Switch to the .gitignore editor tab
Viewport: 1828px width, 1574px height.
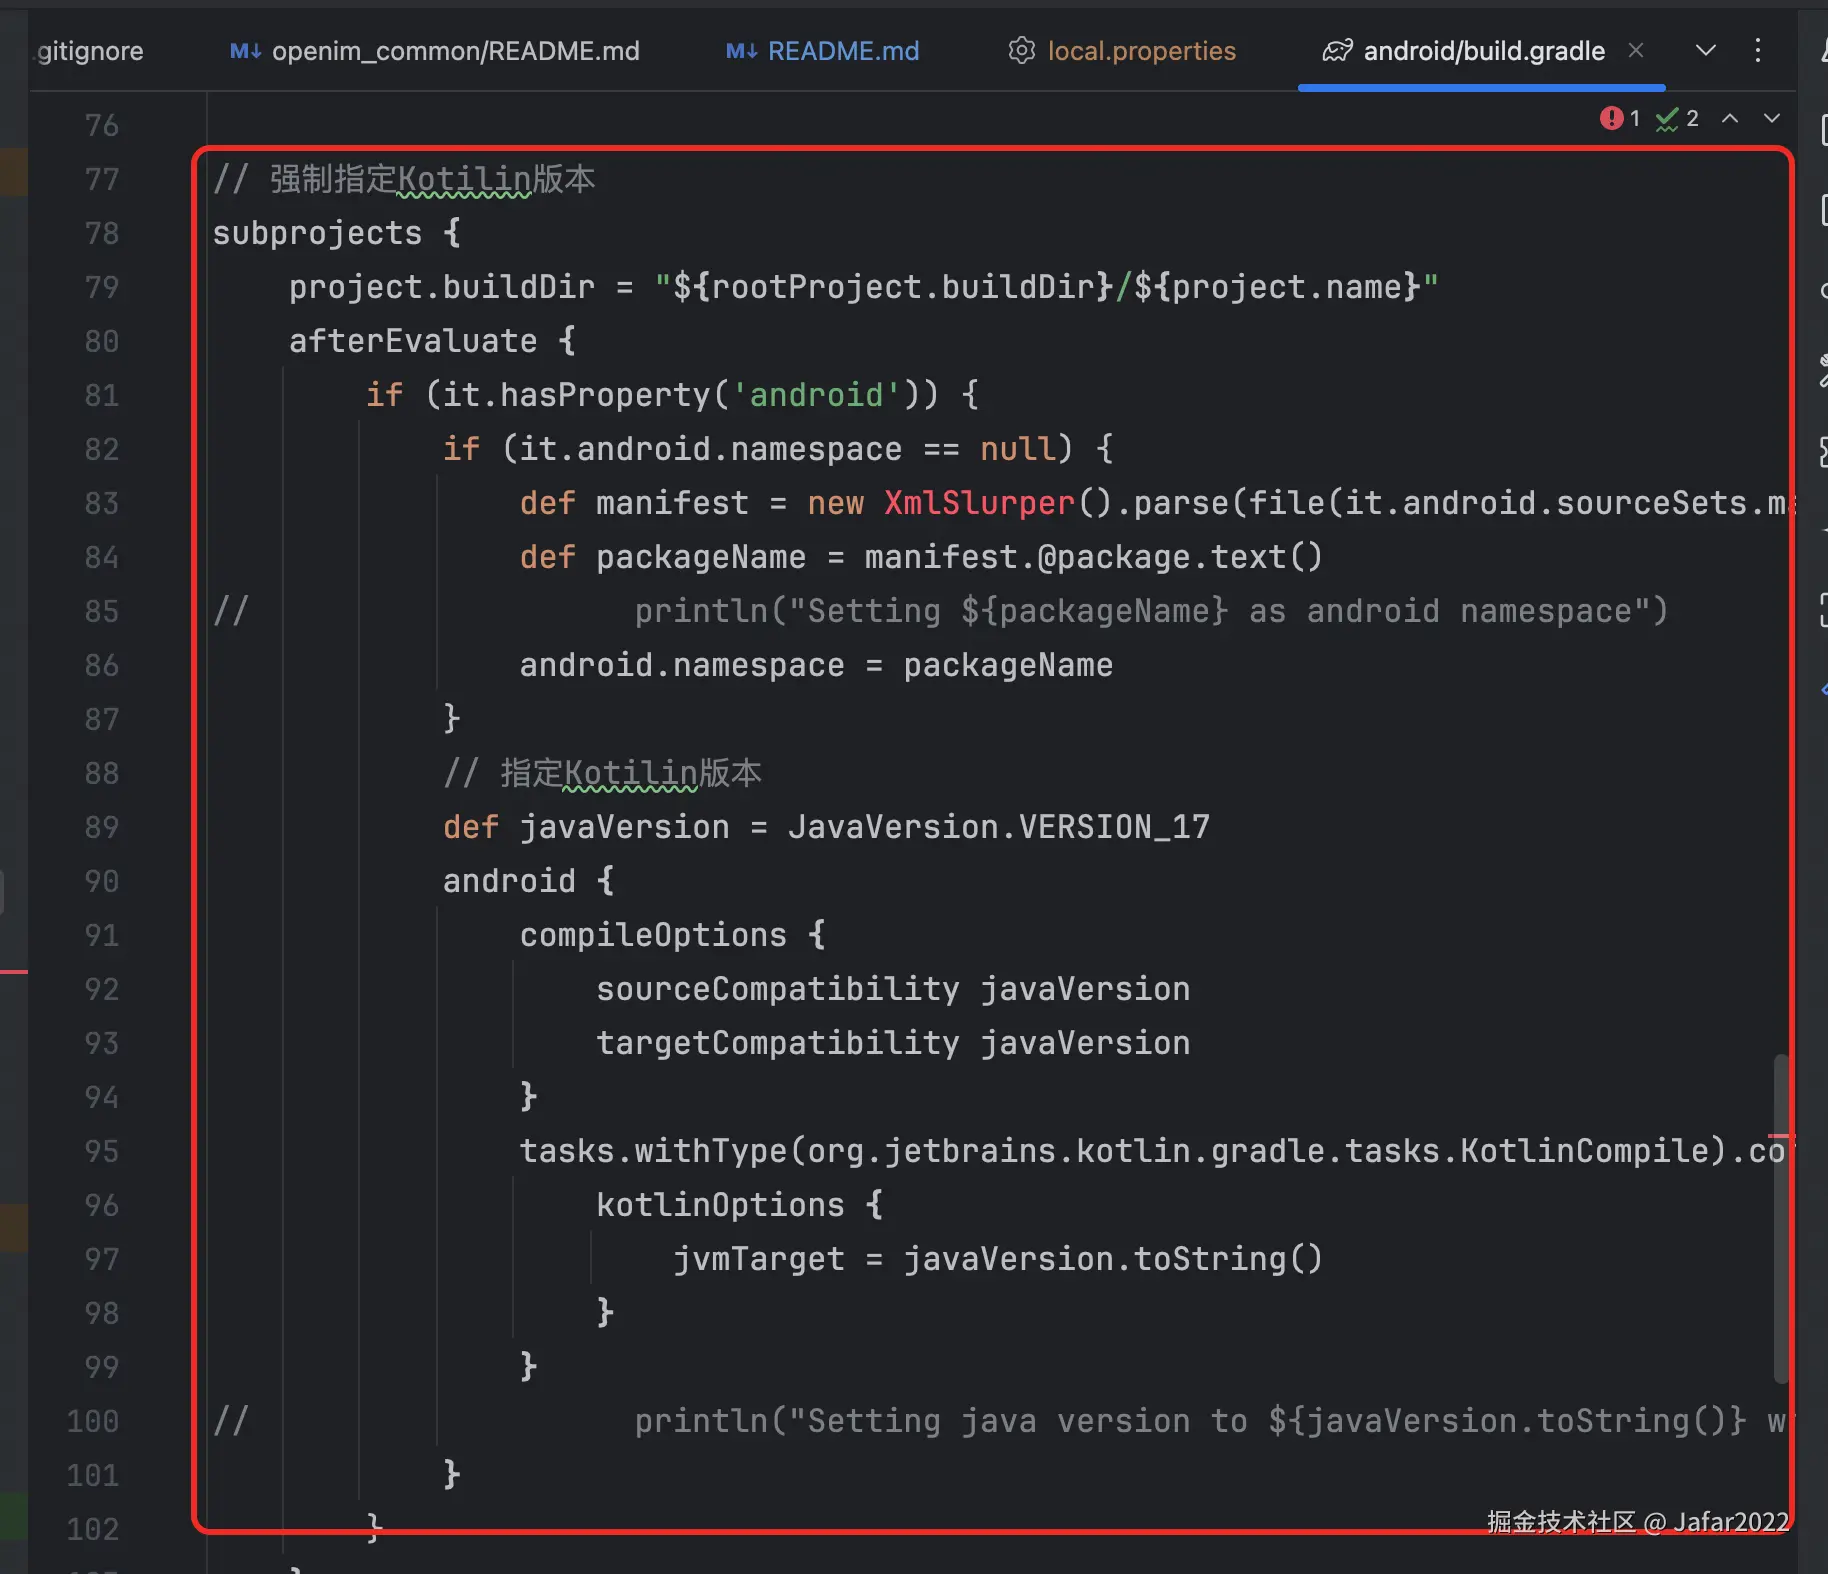click(89, 51)
